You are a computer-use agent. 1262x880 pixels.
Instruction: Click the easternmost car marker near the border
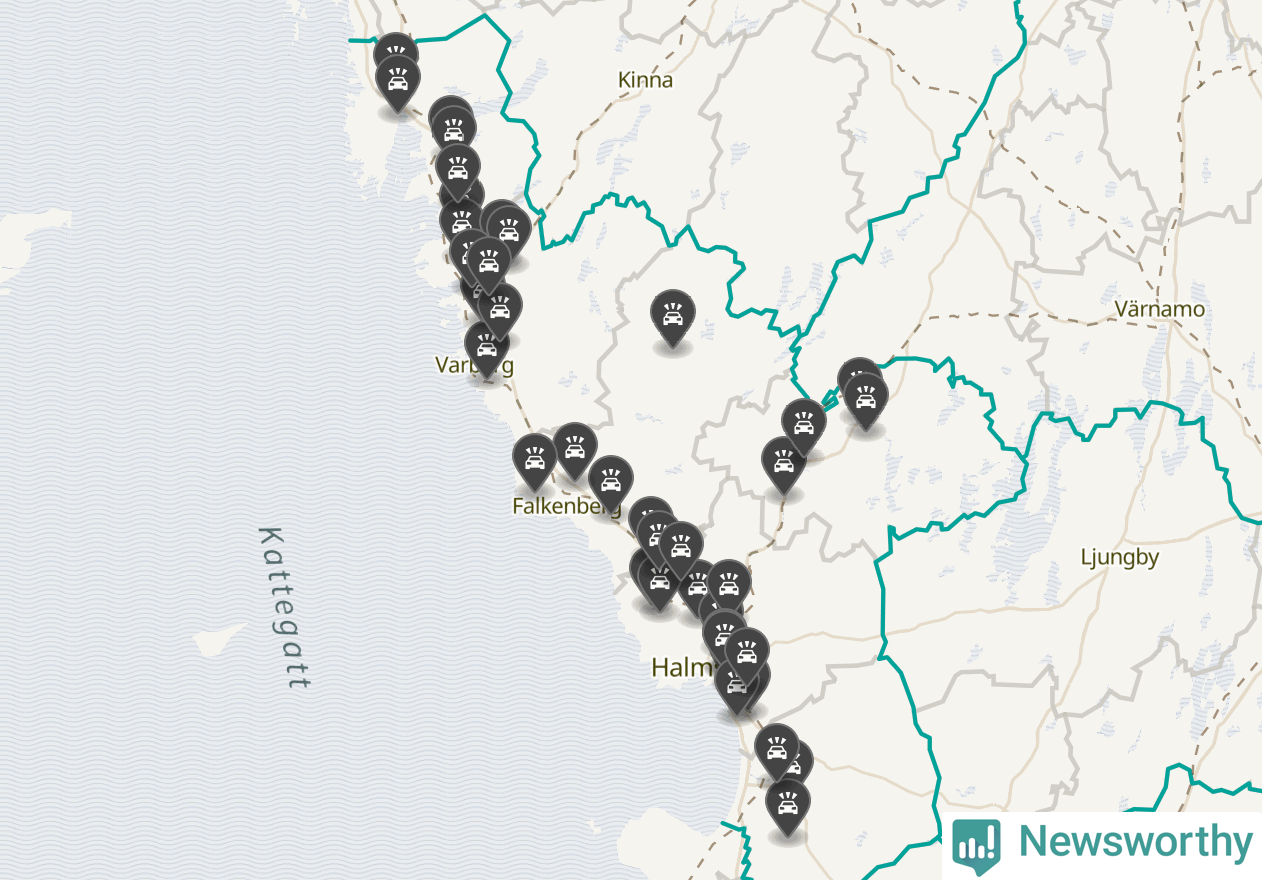pyautogui.click(x=866, y=399)
